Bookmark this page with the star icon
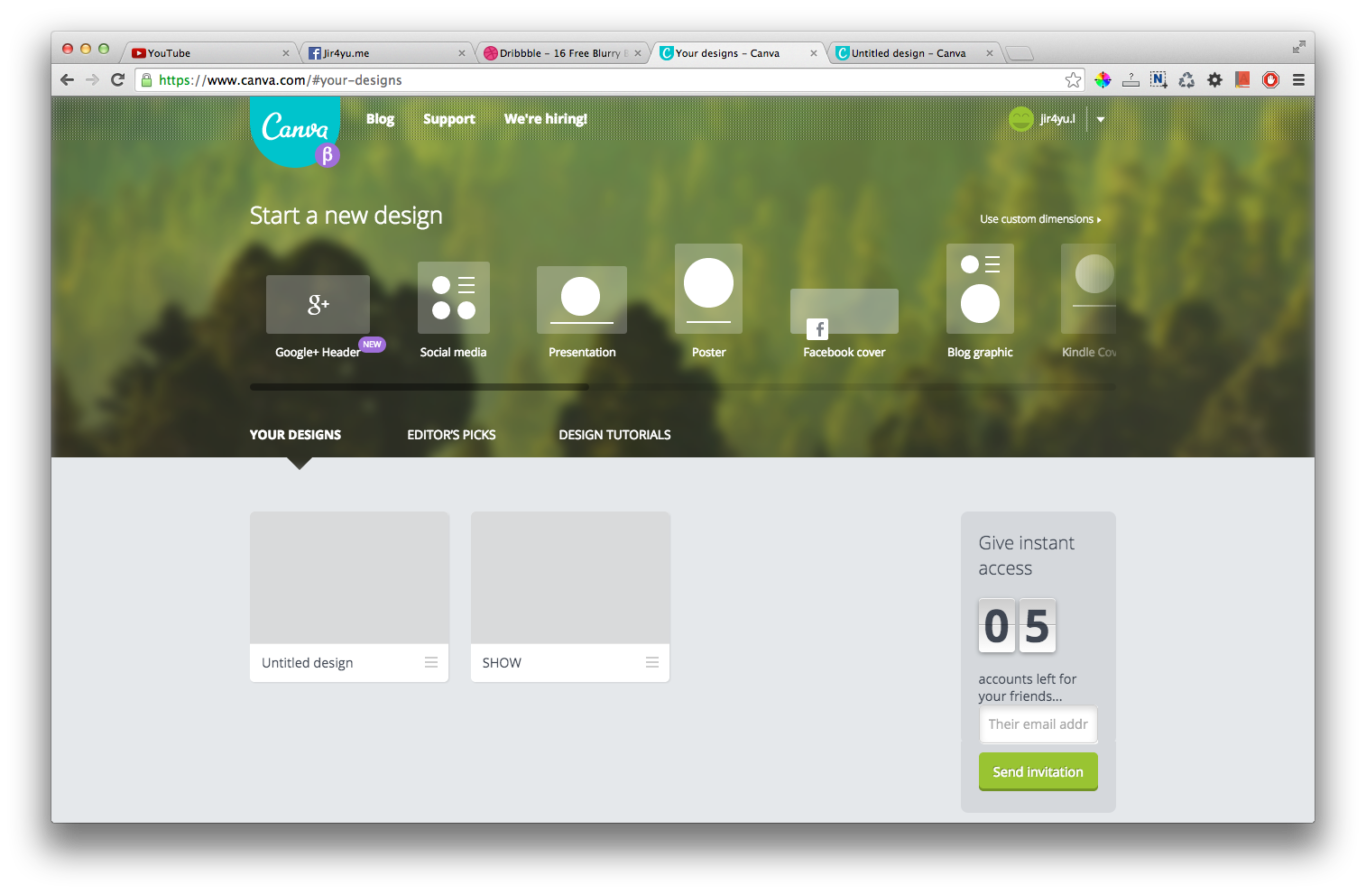Viewport: 1366px width, 894px height. coord(1073,80)
